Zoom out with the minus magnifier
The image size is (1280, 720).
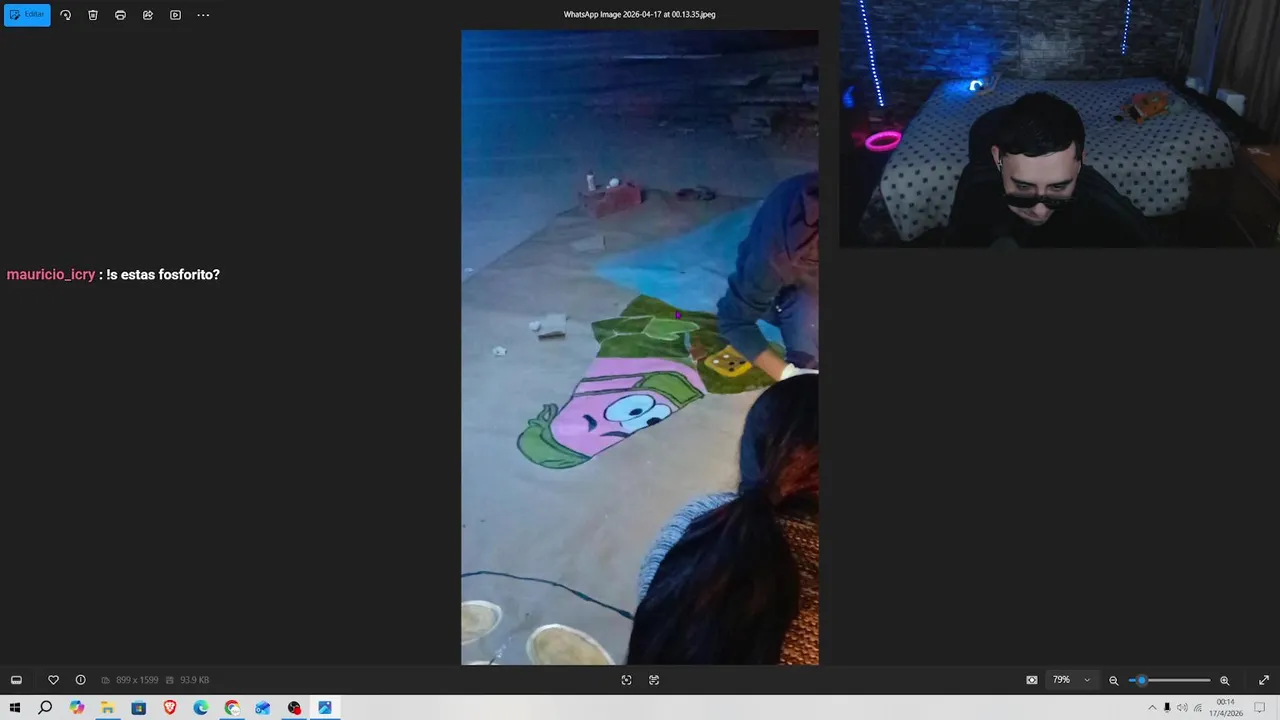(1114, 680)
